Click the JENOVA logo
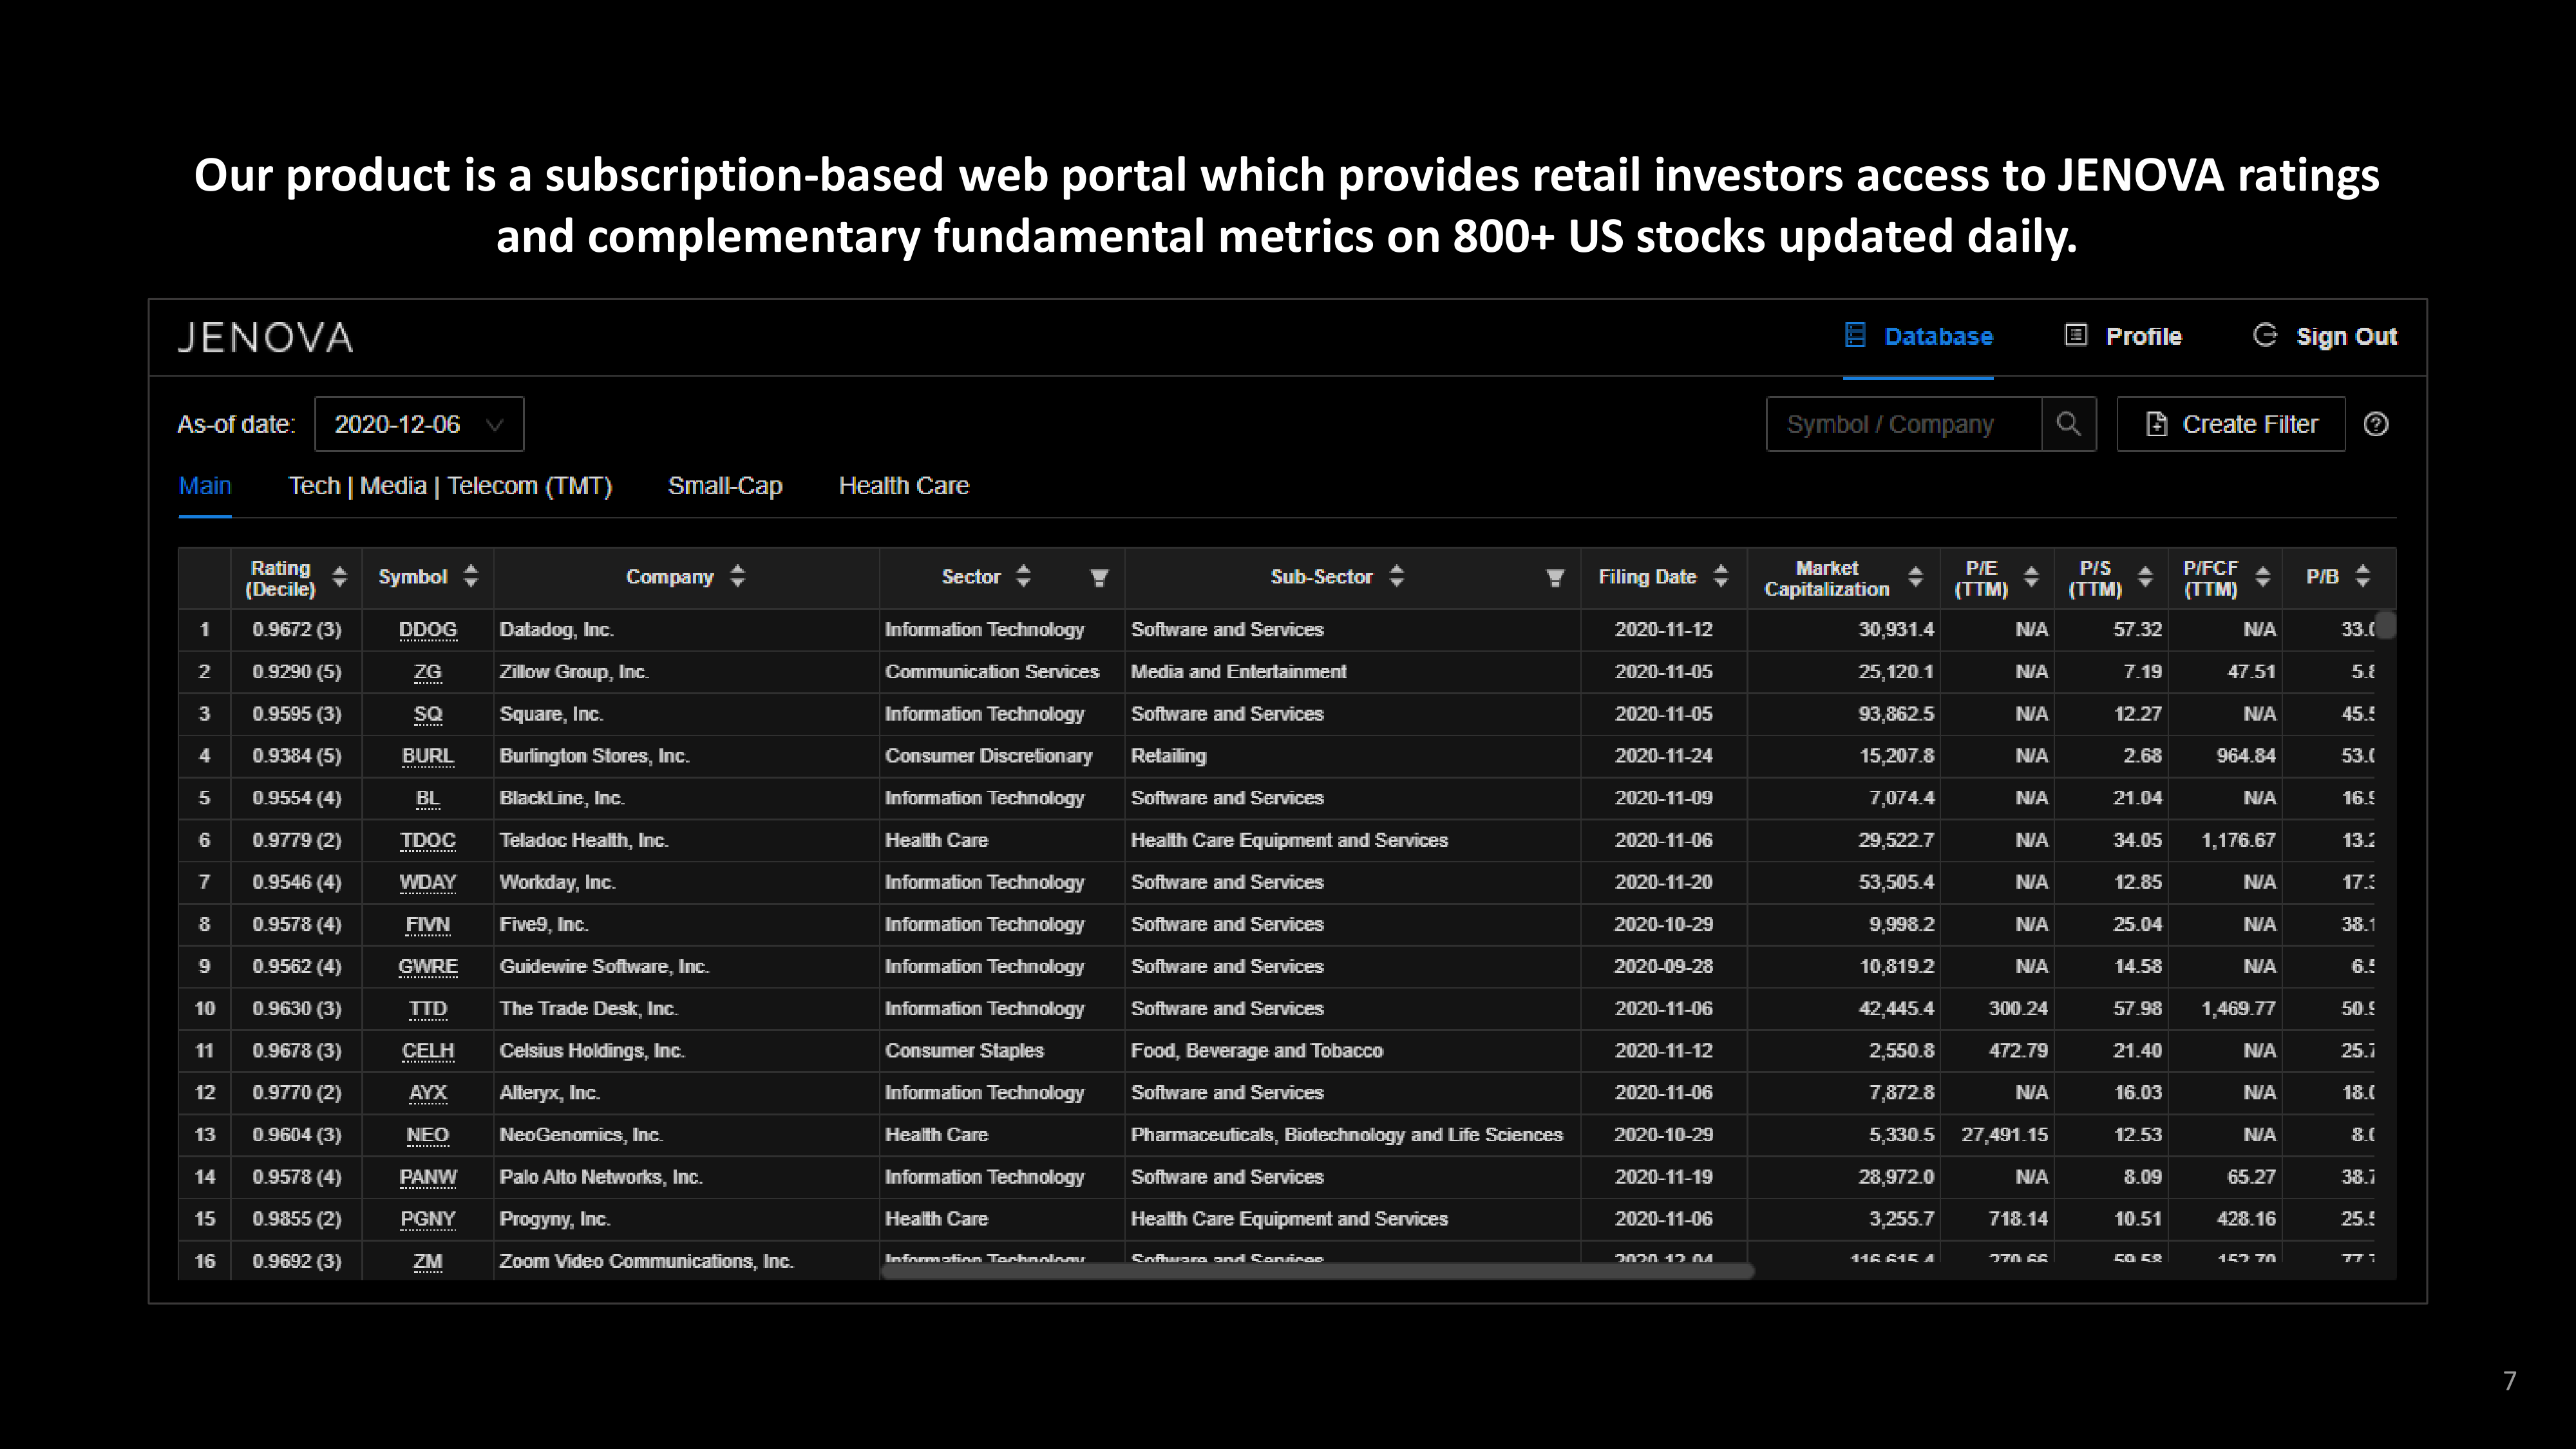 (x=265, y=338)
